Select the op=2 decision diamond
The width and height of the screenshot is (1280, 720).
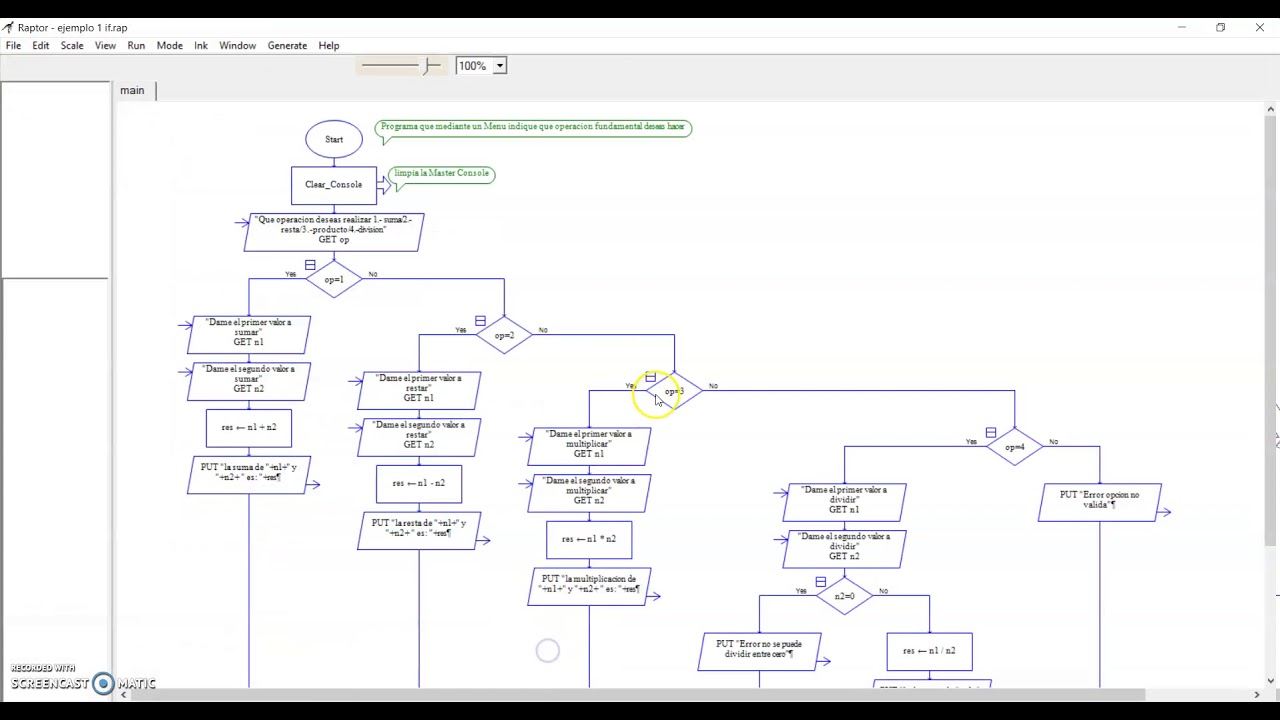[504, 335]
